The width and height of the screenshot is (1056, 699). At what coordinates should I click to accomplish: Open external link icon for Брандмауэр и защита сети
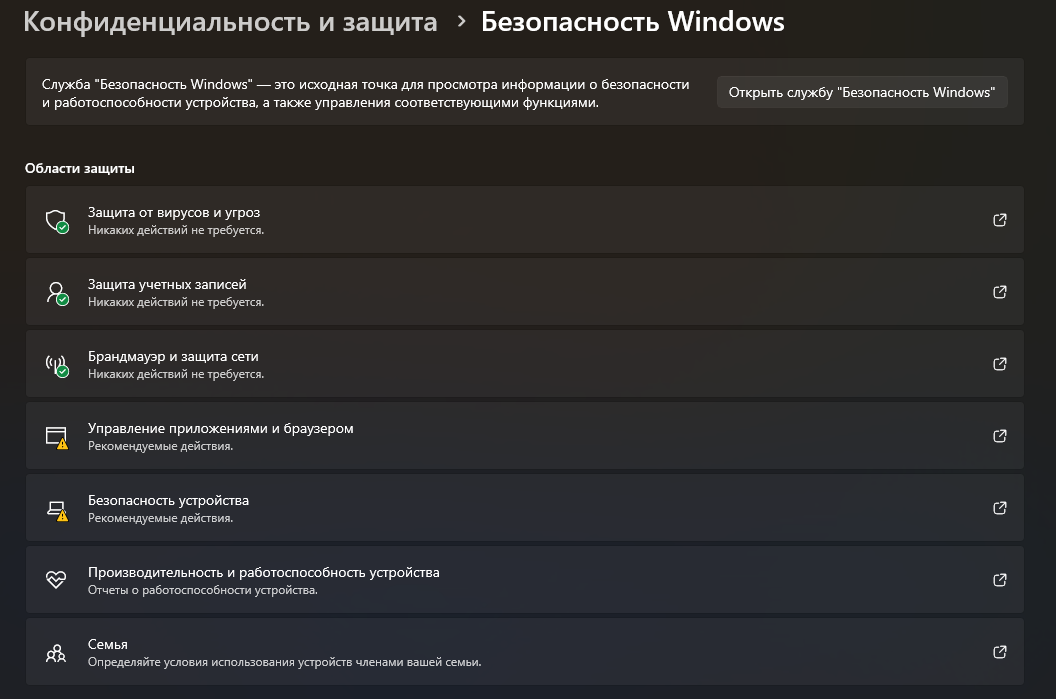point(999,364)
